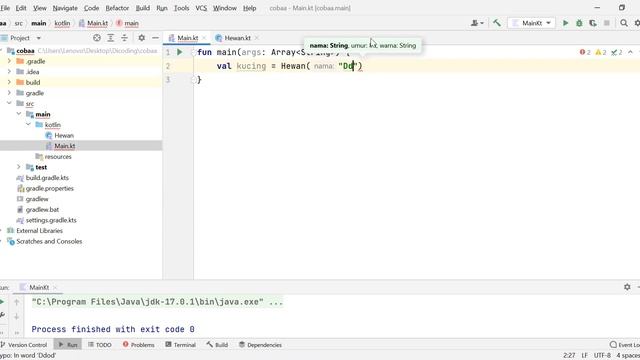
Task: Close the Main.kt editor tab
Action: pyautogui.click(x=204, y=38)
